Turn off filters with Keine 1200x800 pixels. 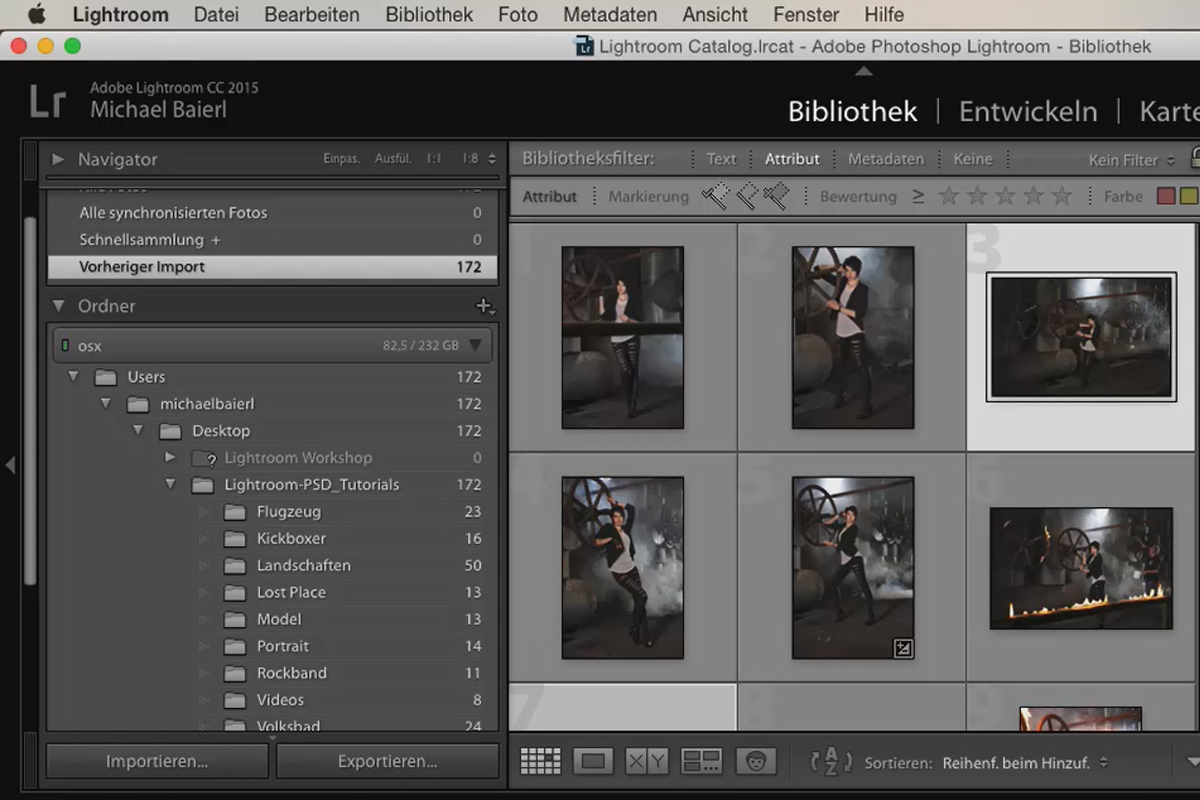click(973, 159)
